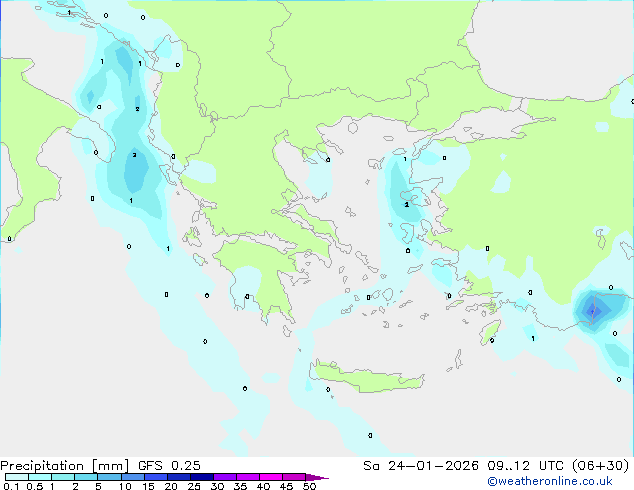This screenshot has height=490, width=634.
Task: Click the 5–10 mm legend color swatch
Action: coord(109,477)
